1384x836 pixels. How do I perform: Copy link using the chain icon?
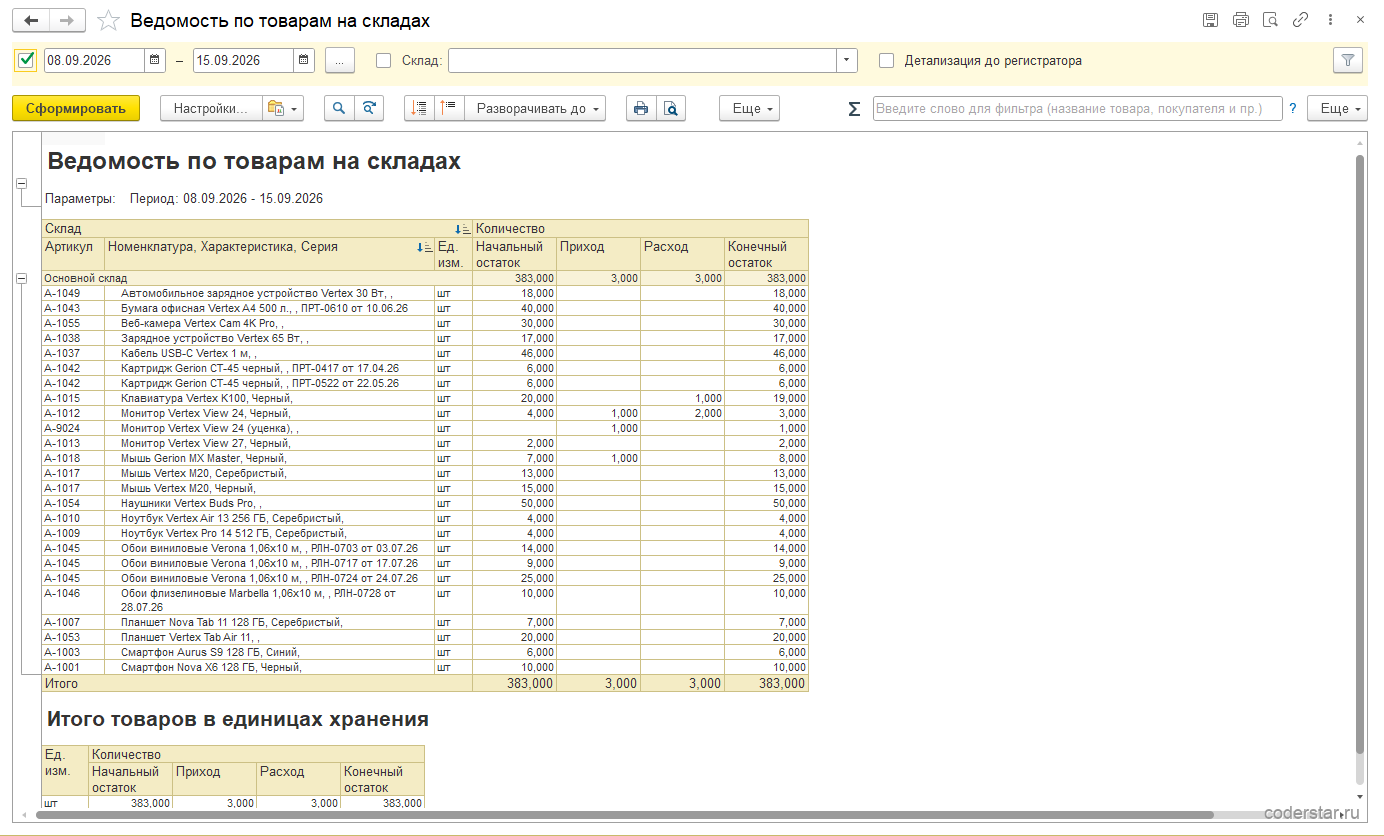(x=1301, y=20)
